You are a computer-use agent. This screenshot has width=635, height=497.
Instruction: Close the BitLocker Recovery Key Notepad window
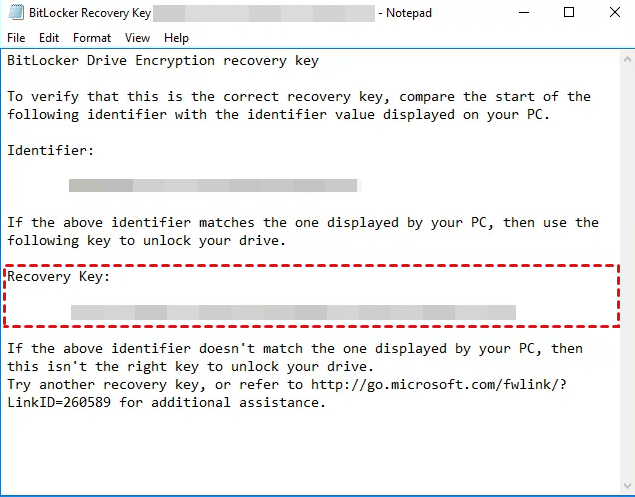pos(612,13)
